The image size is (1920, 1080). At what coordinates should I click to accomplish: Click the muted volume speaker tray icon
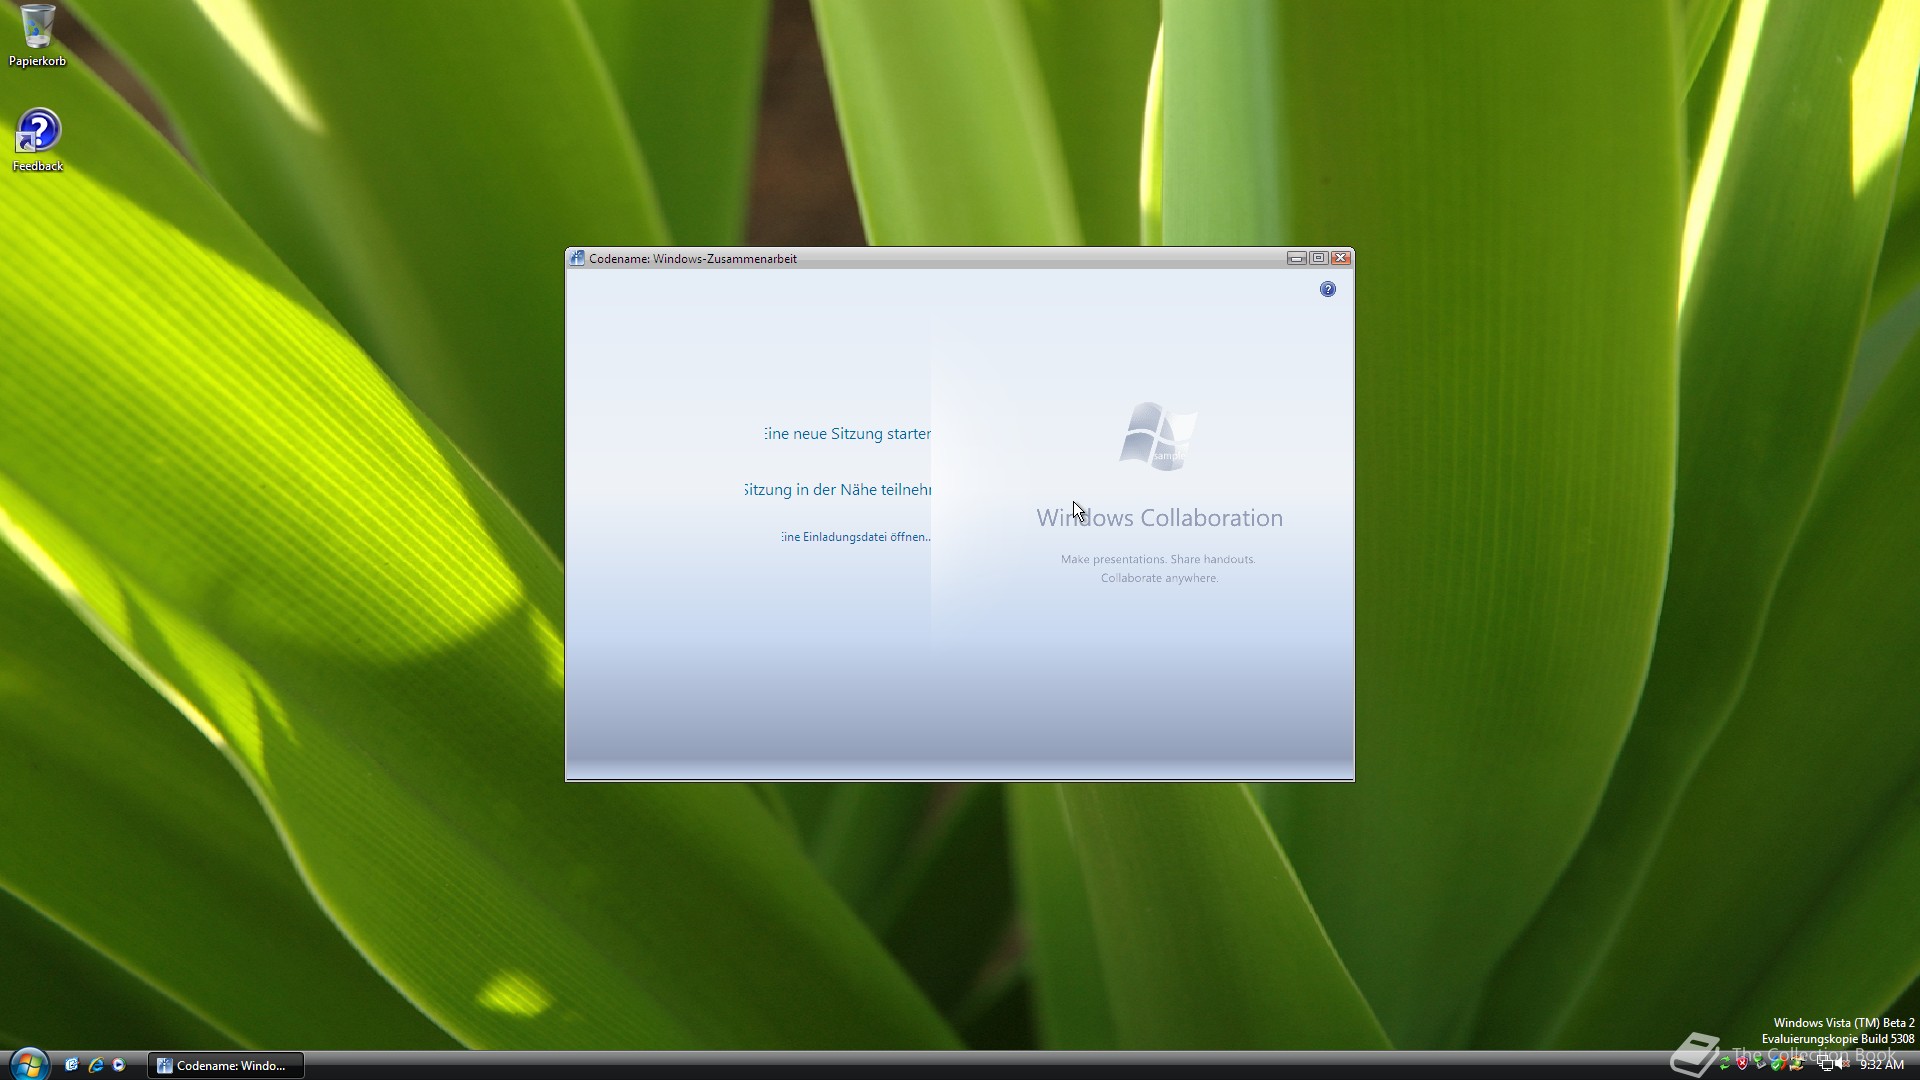click(1842, 1063)
